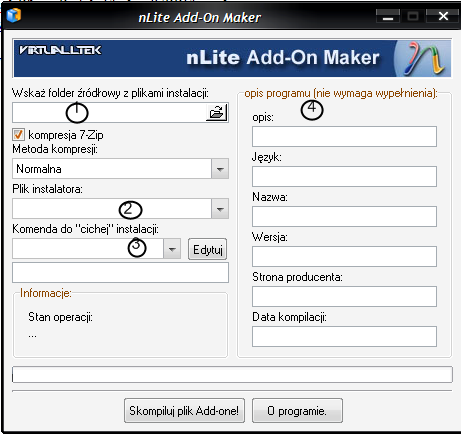The width and height of the screenshot is (461, 434).
Task: Click the Data kompilacji field
Action: pyautogui.click(x=344, y=336)
